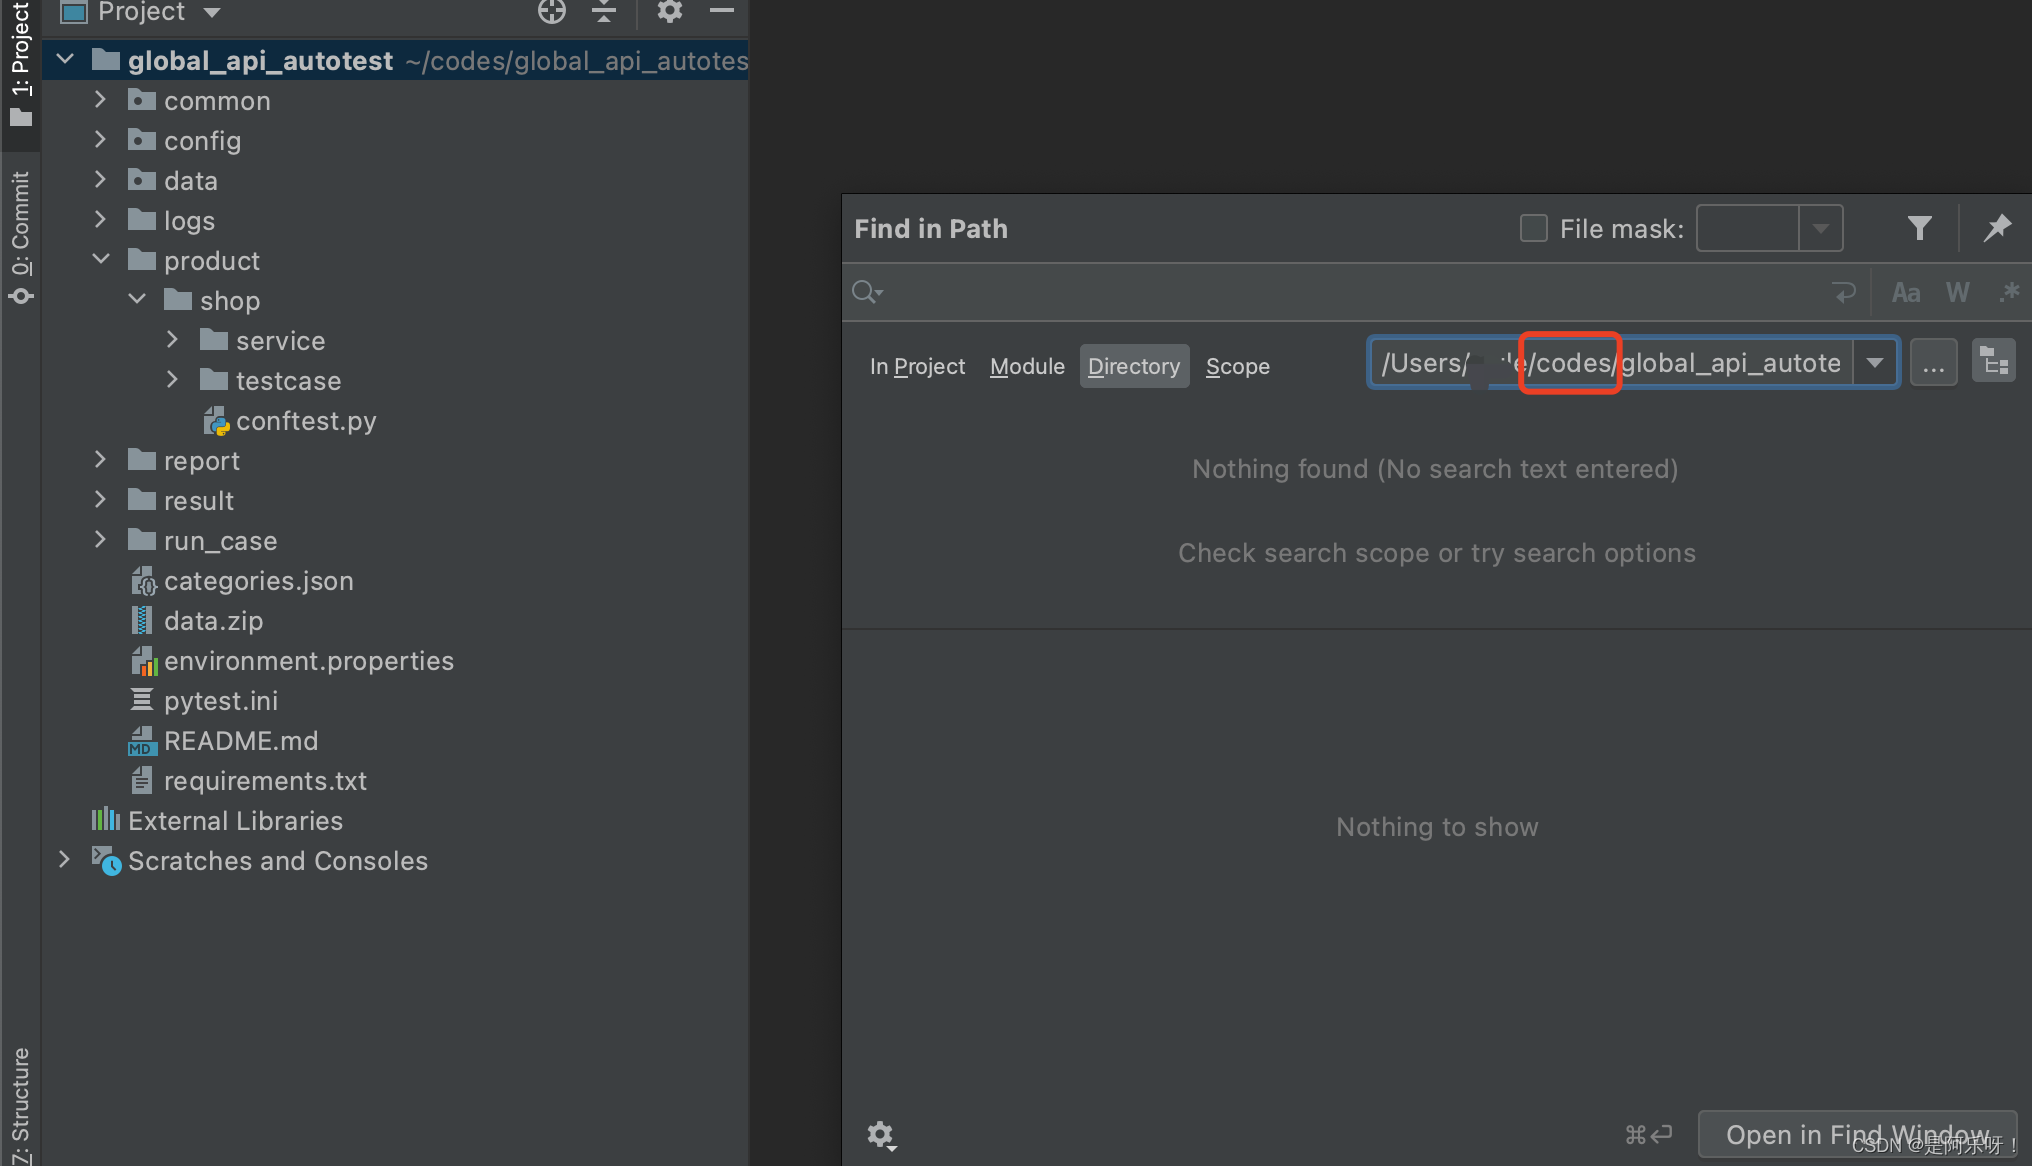
Task: Open Project panel settings gear
Action: pos(669,12)
